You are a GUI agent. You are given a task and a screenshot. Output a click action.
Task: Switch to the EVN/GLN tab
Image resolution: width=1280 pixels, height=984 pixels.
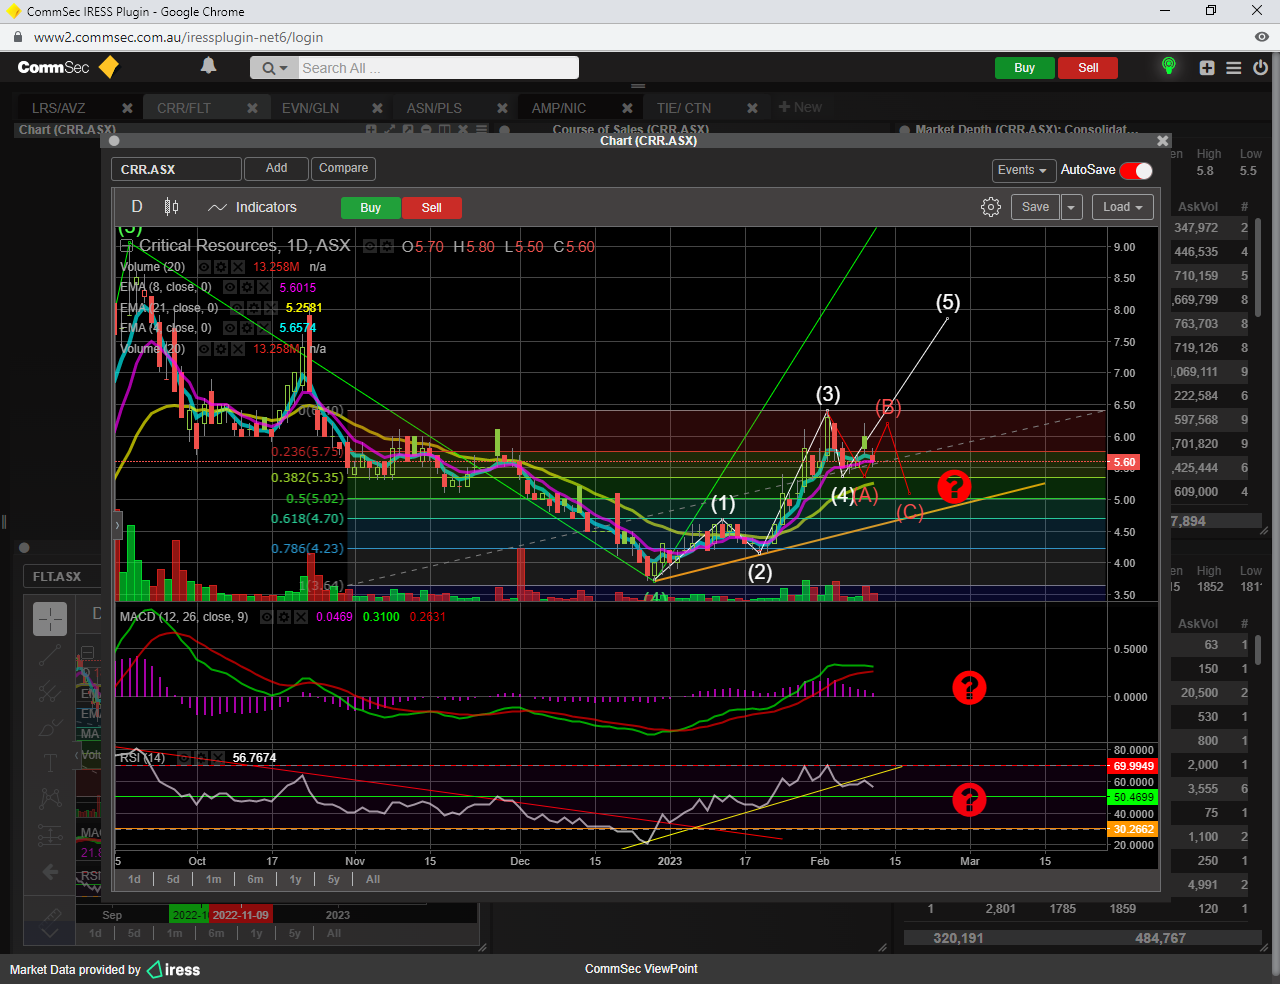point(310,108)
